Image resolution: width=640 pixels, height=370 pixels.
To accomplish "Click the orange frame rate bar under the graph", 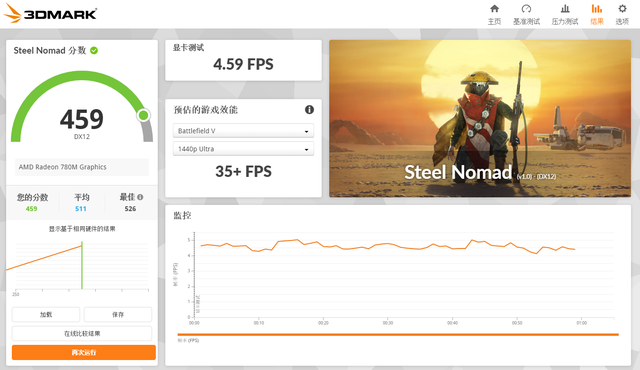I will click(x=398, y=335).
